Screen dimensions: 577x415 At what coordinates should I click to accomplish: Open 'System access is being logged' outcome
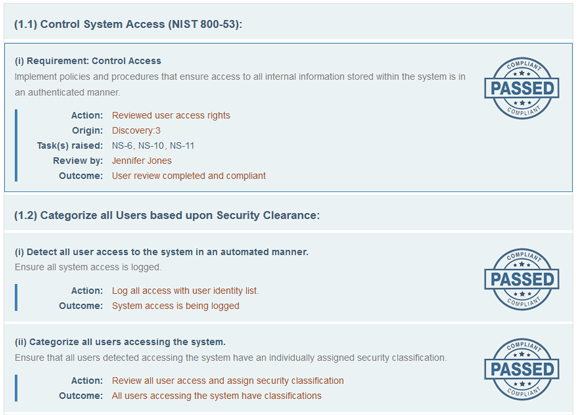176,306
